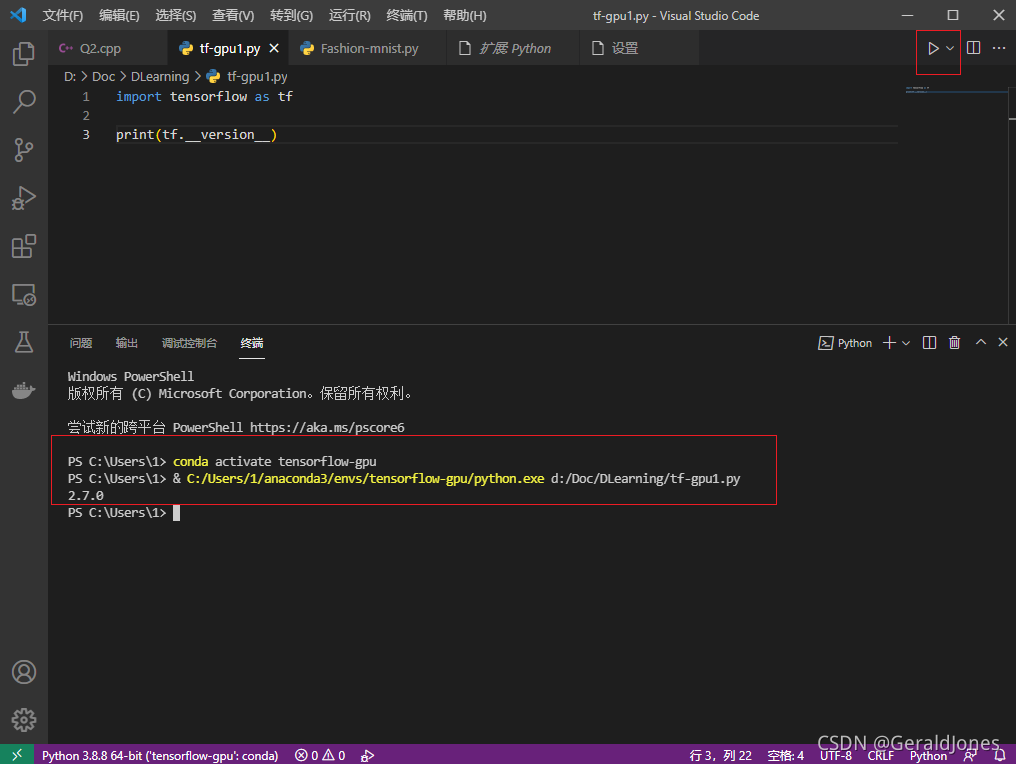Open the Source Control view
The width and height of the screenshot is (1016, 764).
coord(24,150)
